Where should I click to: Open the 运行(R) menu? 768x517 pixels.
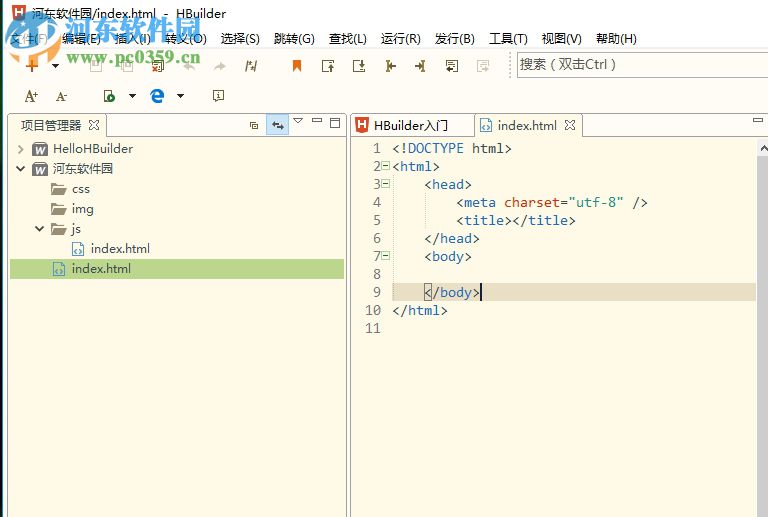click(400, 39)
